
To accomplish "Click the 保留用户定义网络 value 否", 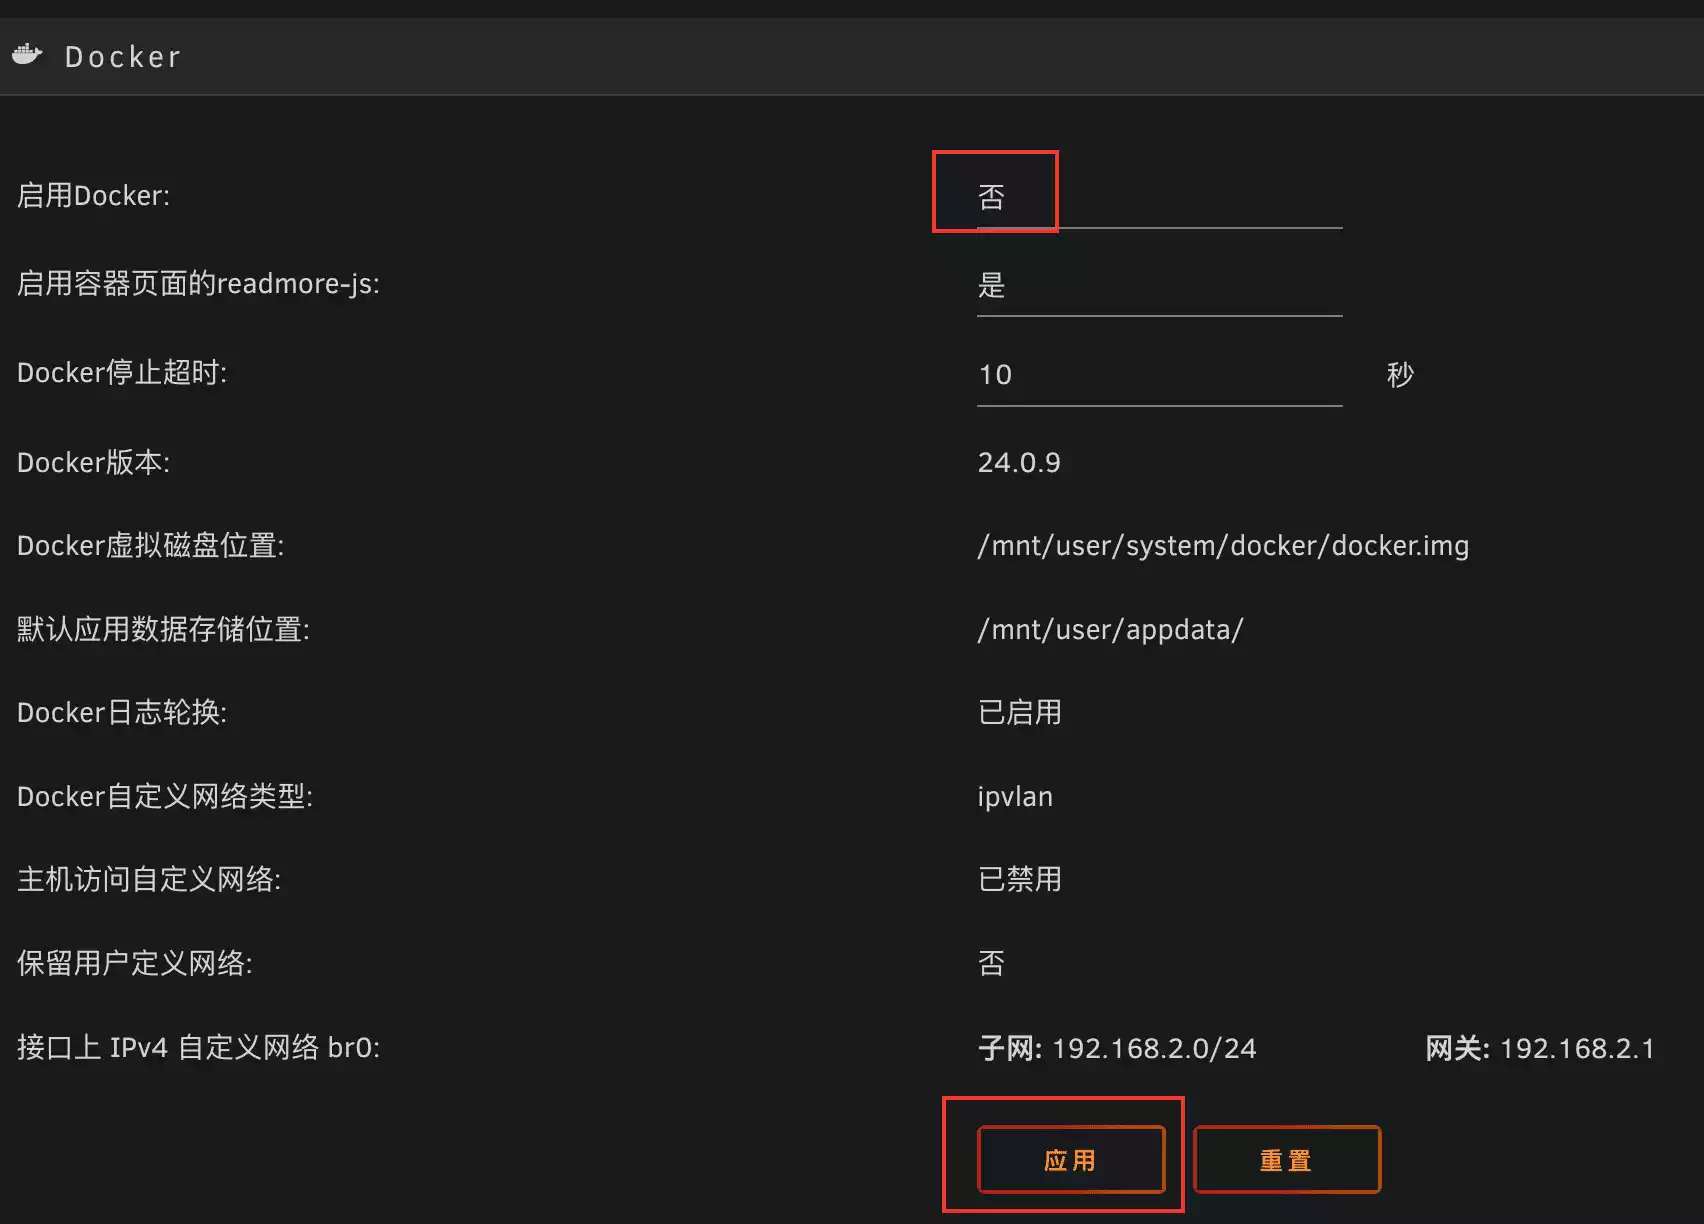I will (x=991, y=964).
